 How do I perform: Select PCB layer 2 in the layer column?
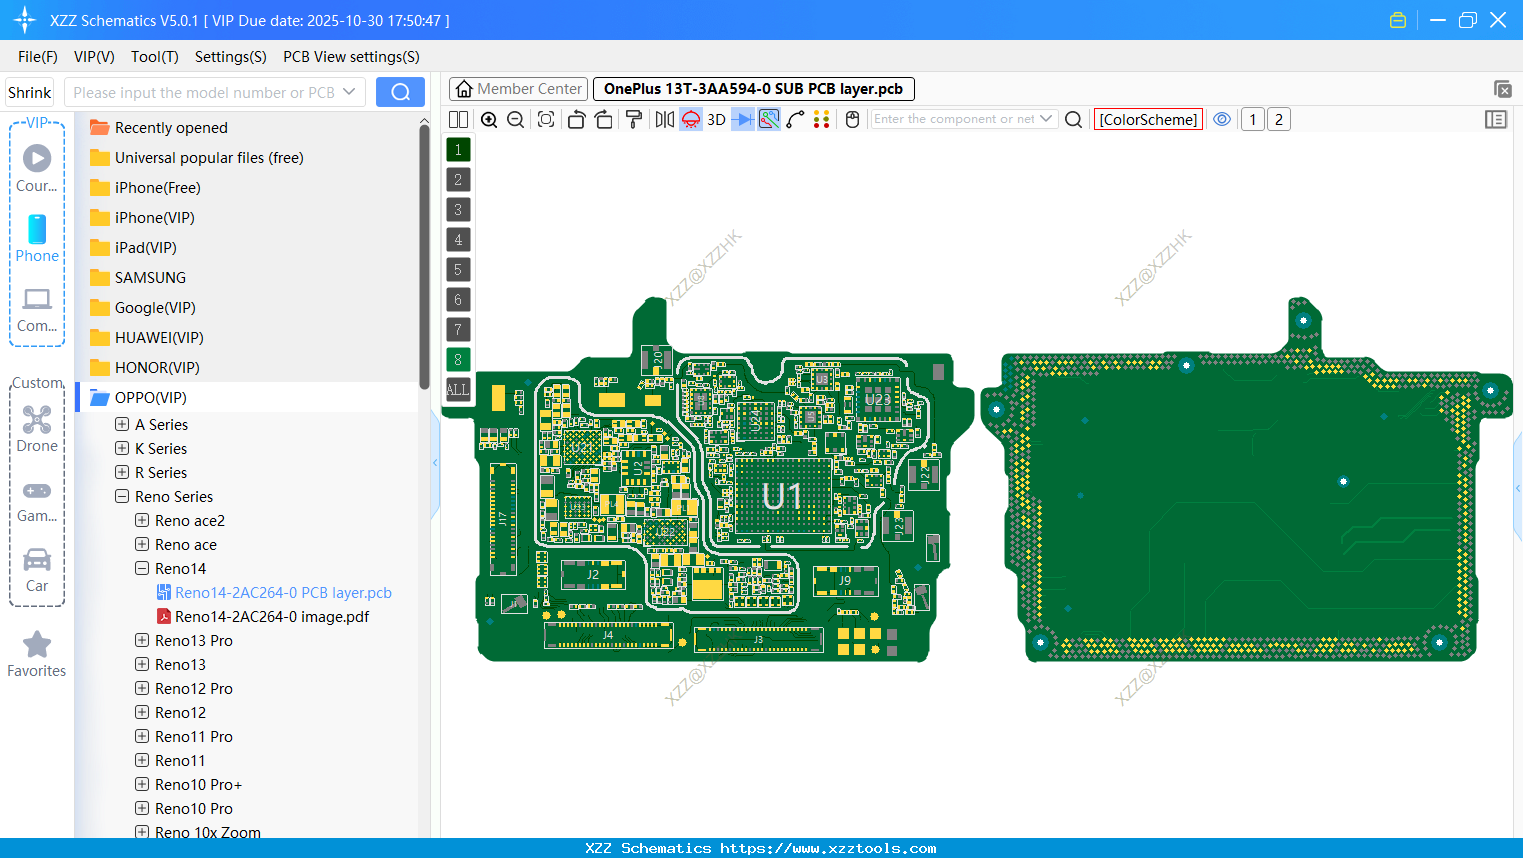(458, 180)
